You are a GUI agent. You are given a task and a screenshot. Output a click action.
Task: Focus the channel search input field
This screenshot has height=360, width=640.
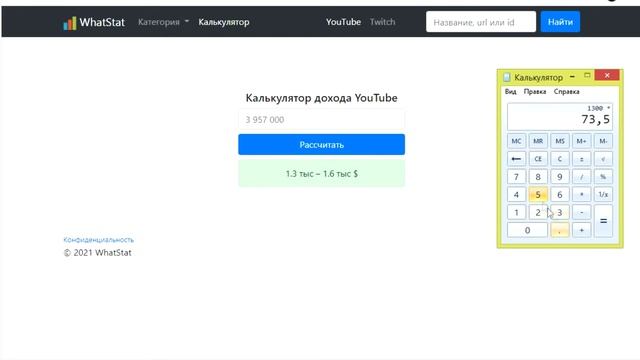[481, 22]
